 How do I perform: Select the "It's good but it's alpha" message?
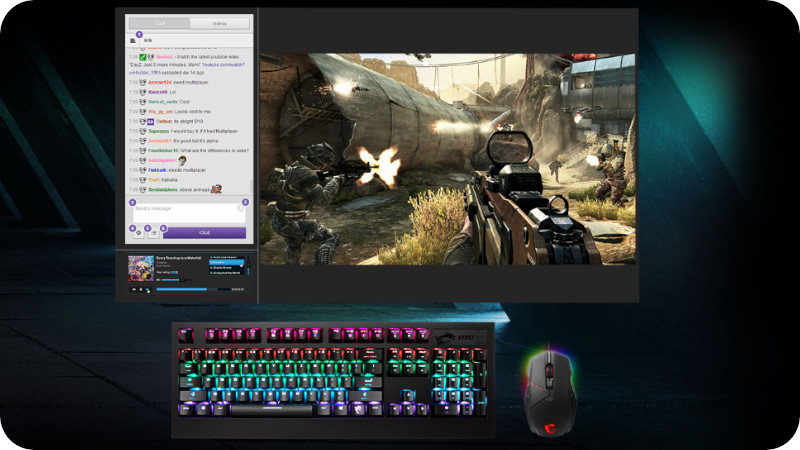[x=195, y=141]
